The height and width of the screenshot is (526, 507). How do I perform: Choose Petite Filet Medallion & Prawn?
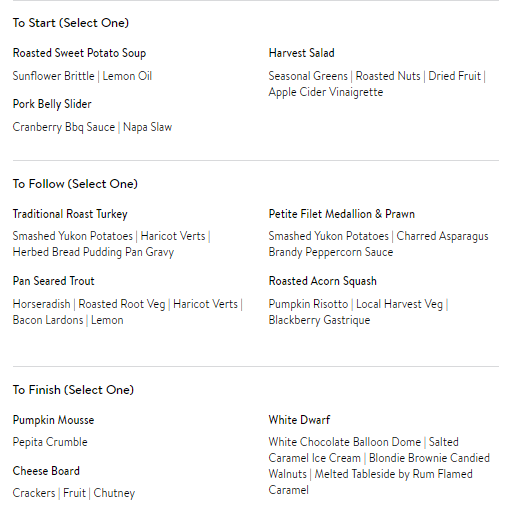click(342, 214)
